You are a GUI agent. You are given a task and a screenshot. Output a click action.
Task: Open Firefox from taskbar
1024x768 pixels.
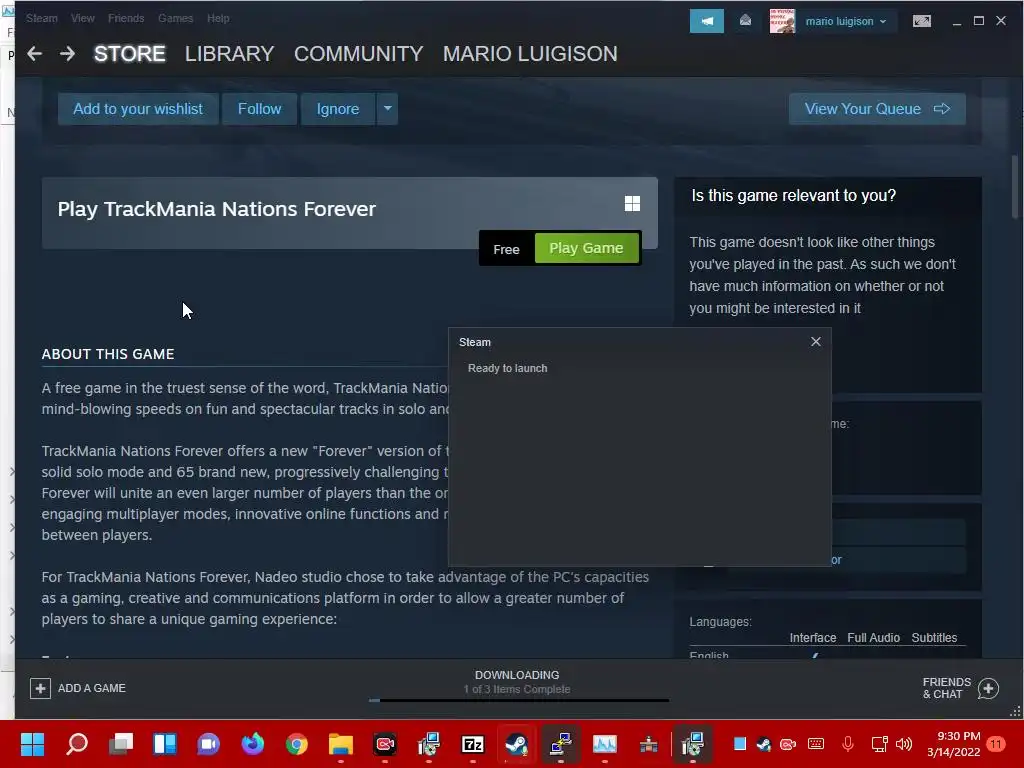tap(253, 744)
